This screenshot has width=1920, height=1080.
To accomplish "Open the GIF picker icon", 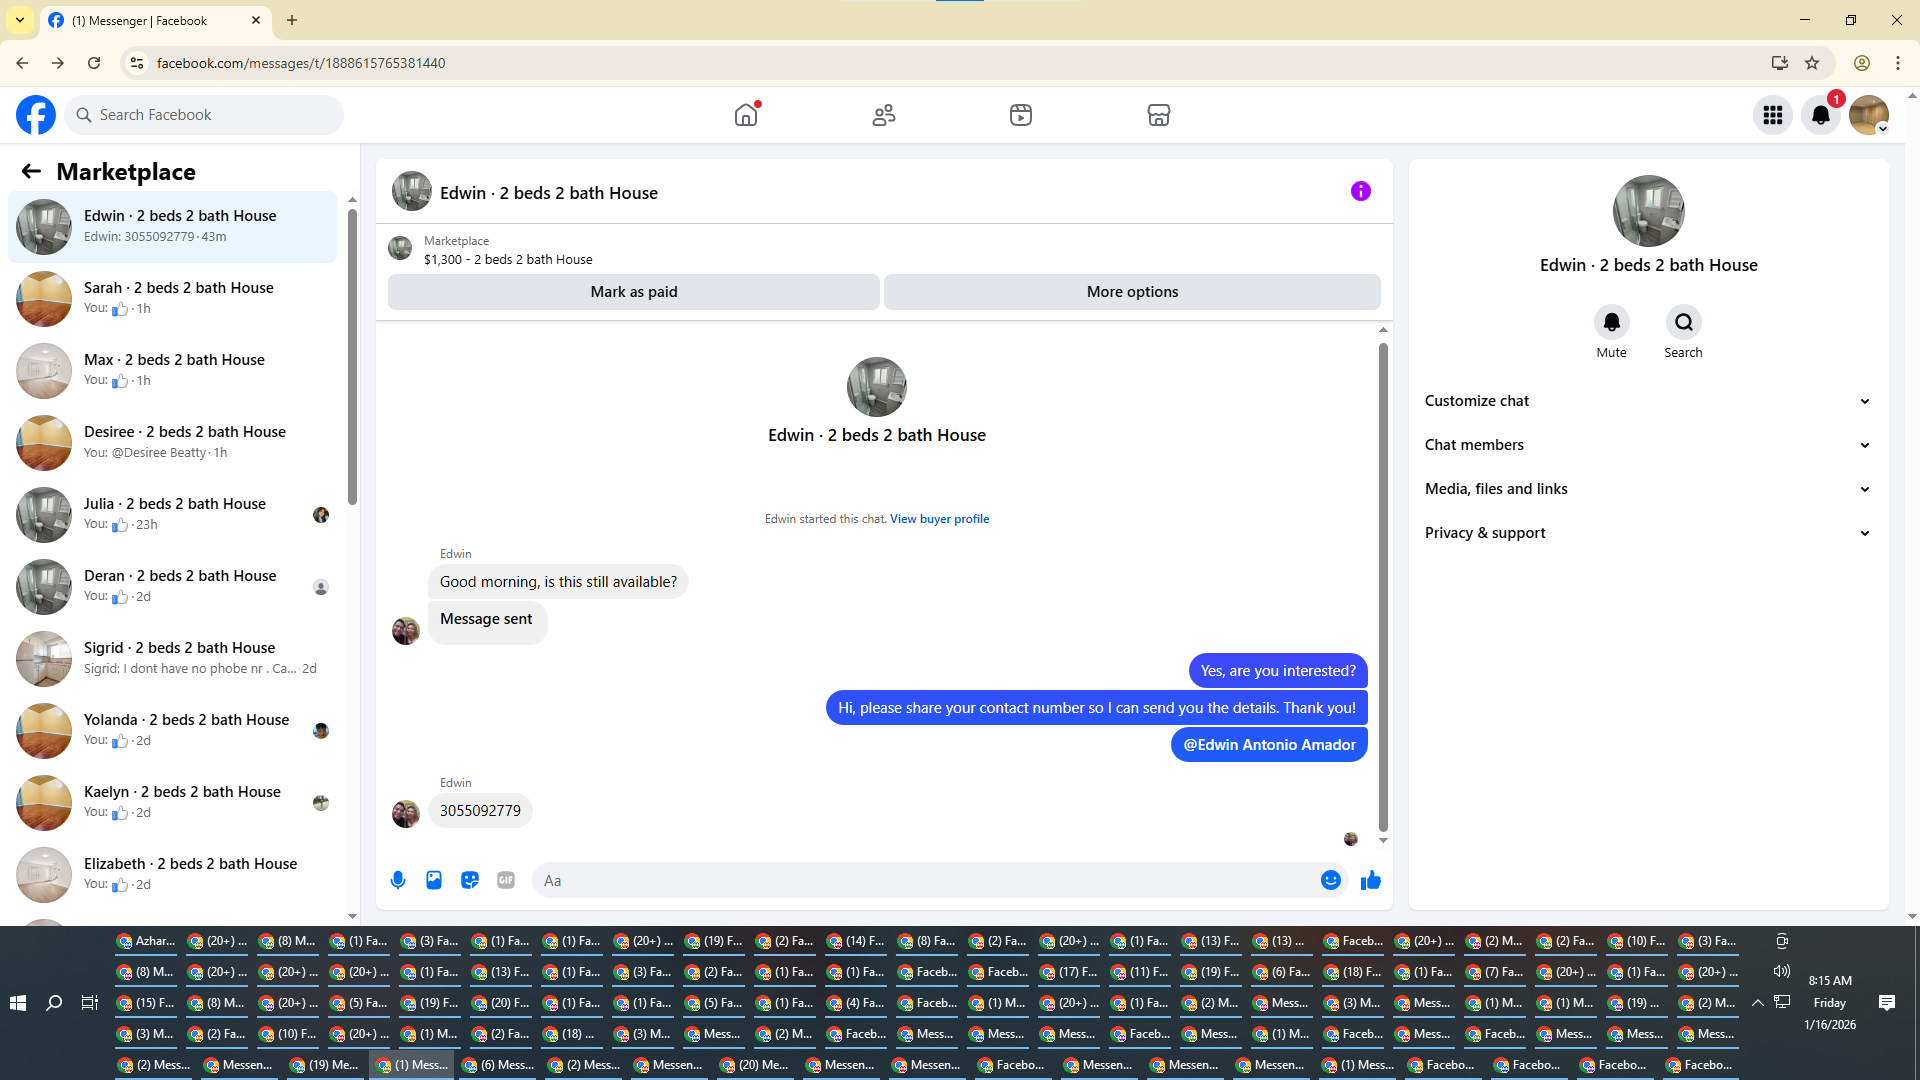I will pos(506,880).
